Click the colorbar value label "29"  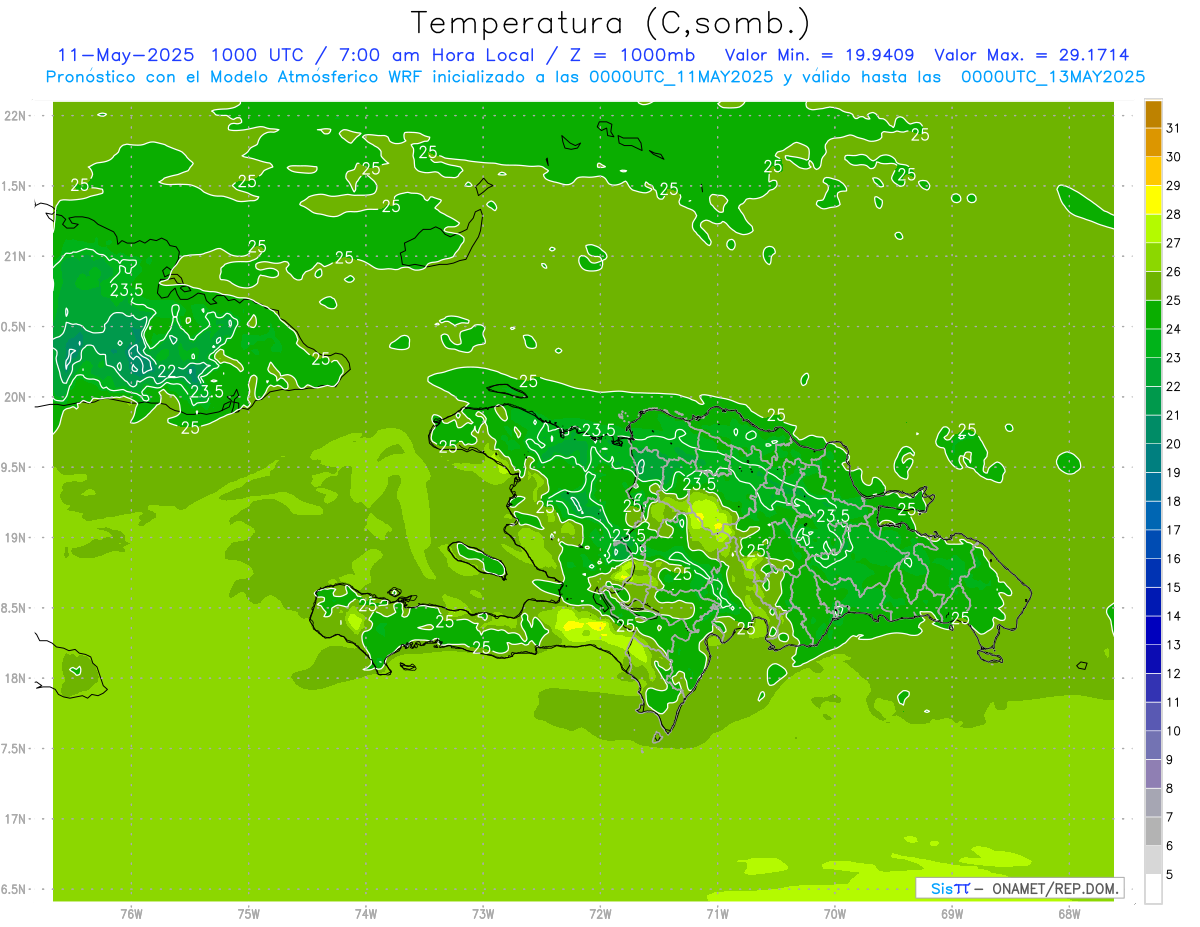pyautogui.click(x=1174, y=185)
